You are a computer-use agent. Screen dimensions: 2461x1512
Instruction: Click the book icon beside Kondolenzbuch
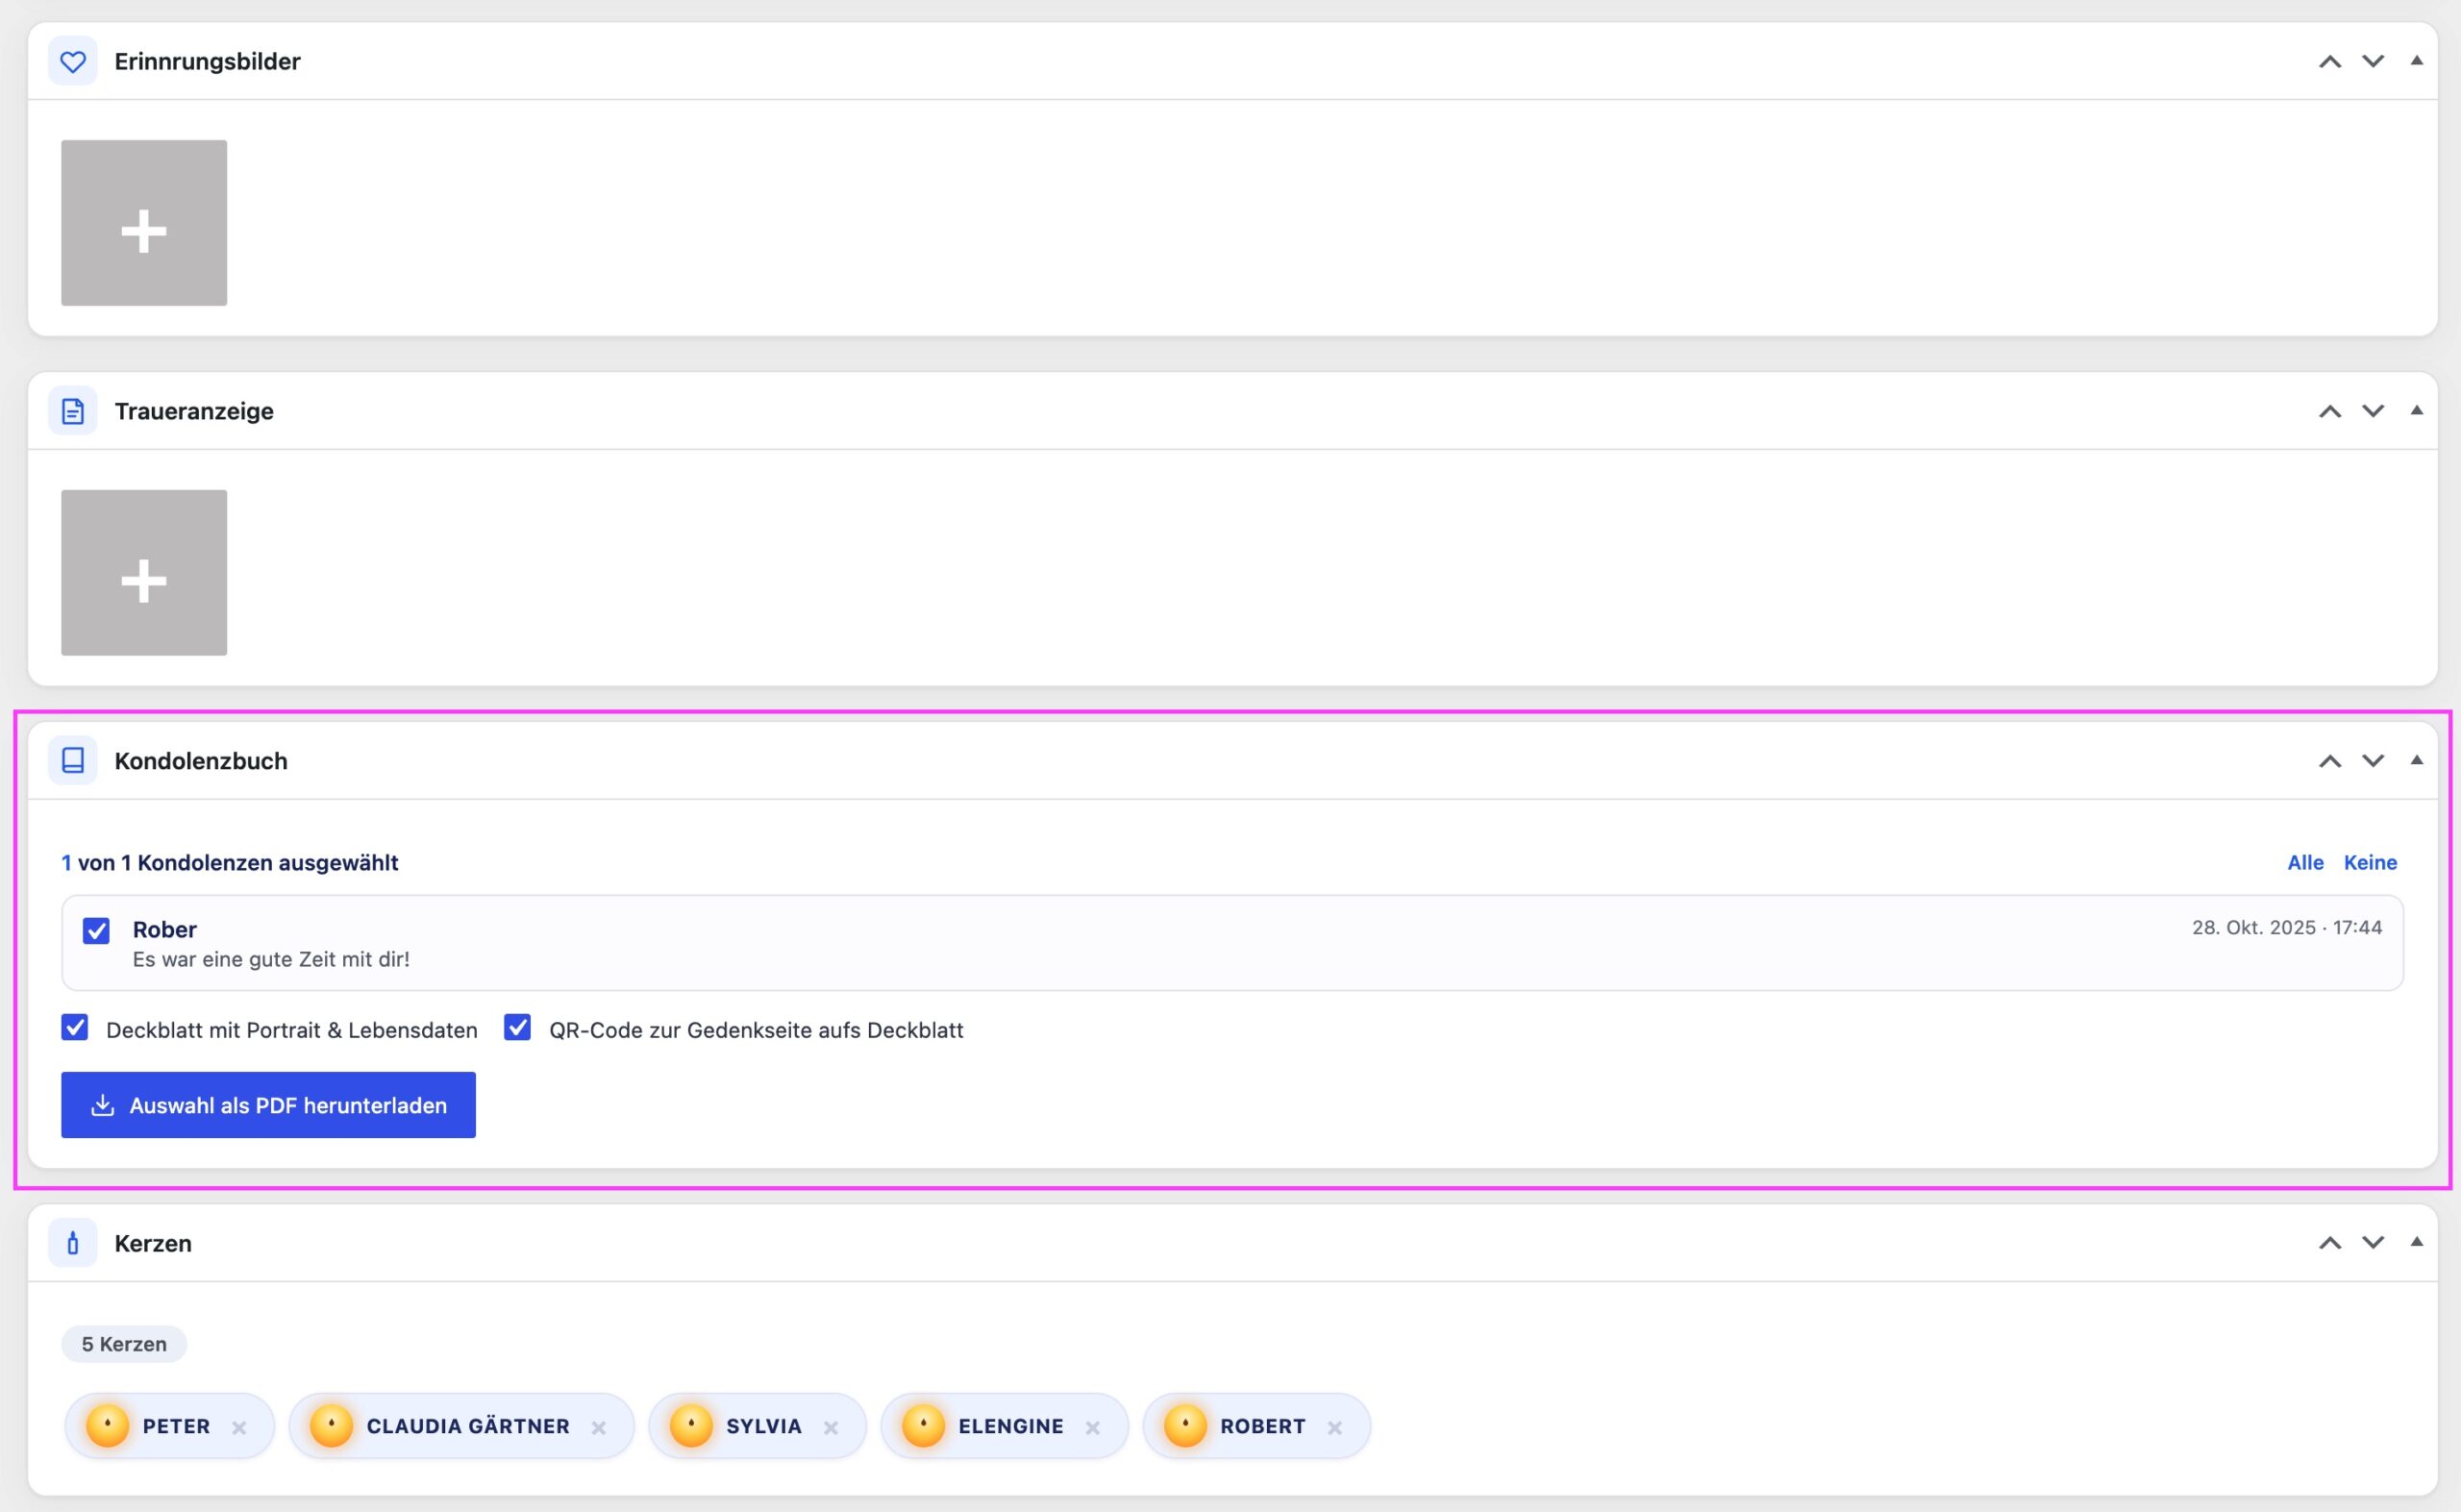(73, 761)
